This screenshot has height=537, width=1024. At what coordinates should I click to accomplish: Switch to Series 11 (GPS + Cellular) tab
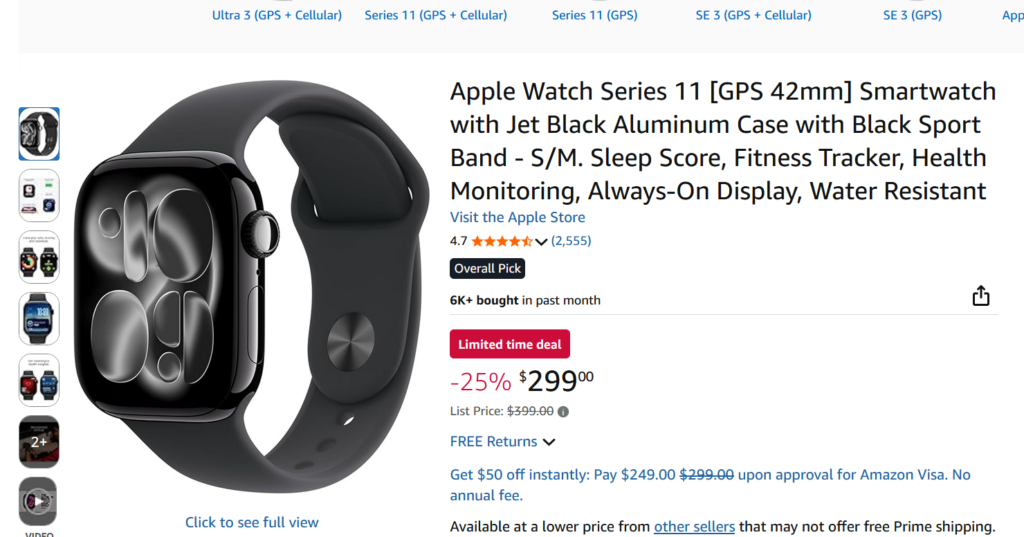[436, 15]
